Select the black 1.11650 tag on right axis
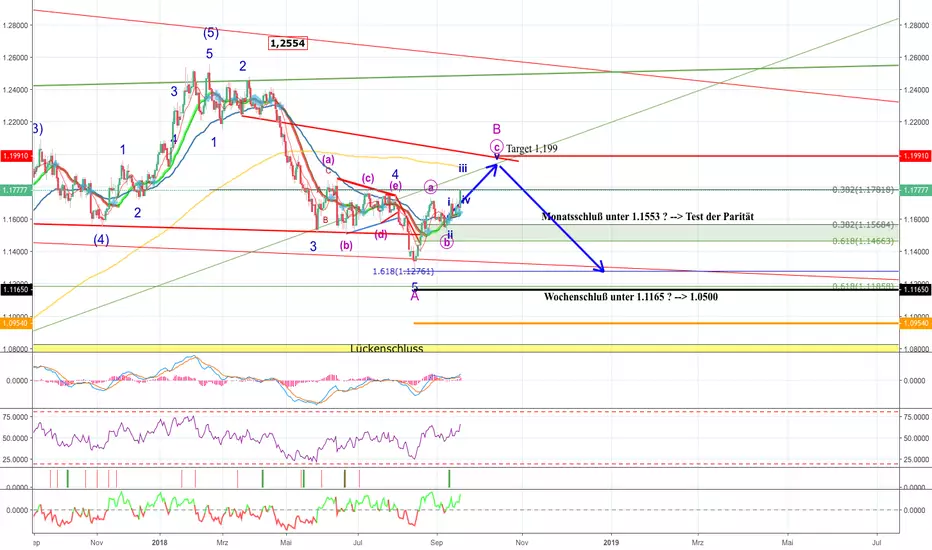The image size is (932, 550). tap(915, 290)
